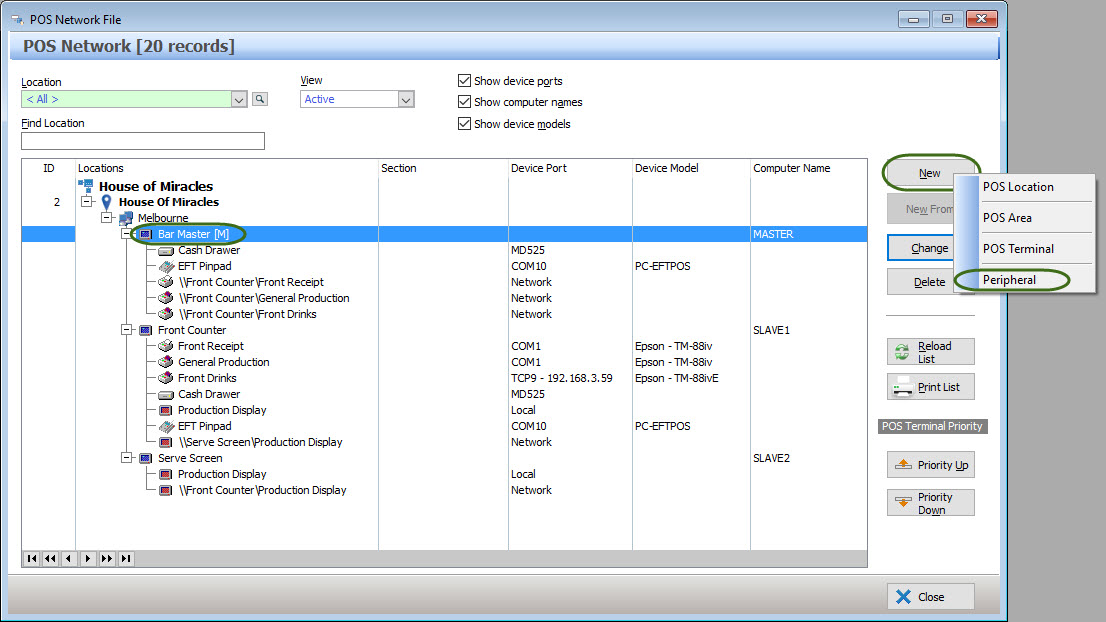Uncheck Show device ports
Viewport: 1106px width, 622px height.
point(464,81)
